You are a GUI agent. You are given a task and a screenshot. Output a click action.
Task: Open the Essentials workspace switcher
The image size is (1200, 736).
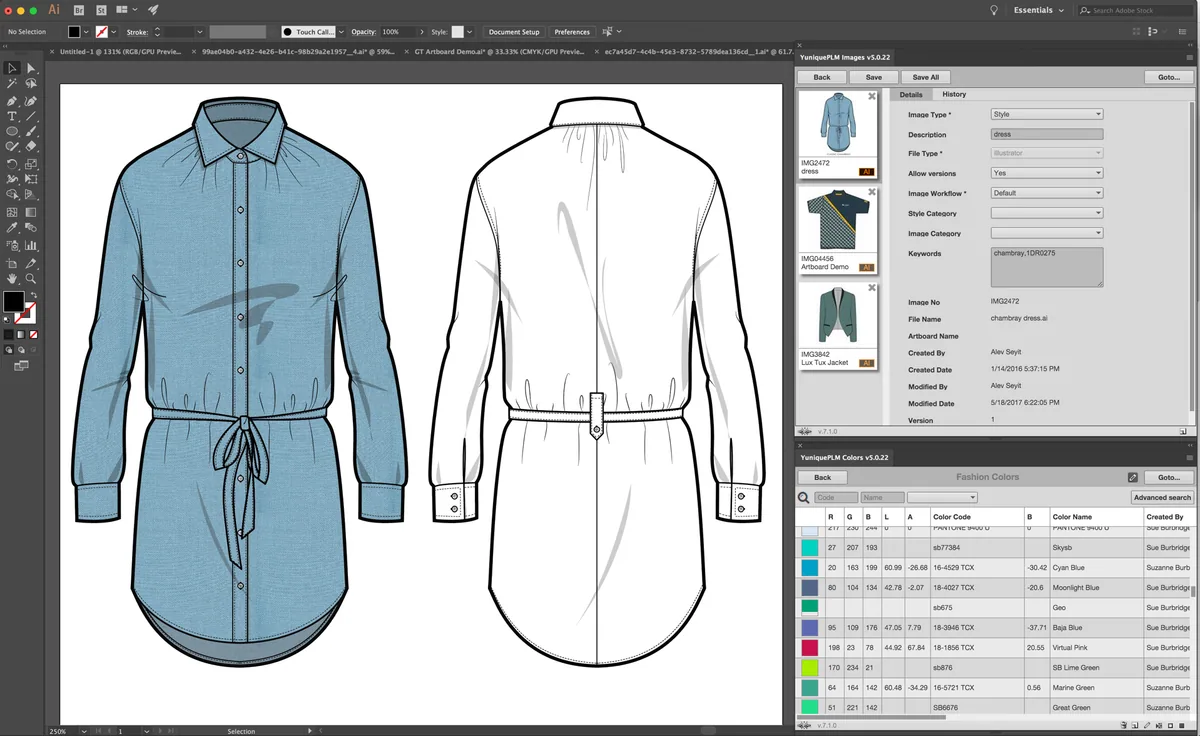pos(1038,10)
